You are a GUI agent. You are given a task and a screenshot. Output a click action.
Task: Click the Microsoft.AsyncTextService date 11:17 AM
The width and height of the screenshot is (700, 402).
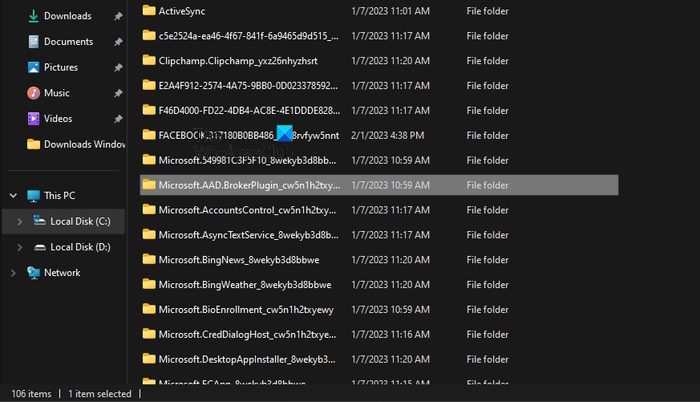click(390, 235)
